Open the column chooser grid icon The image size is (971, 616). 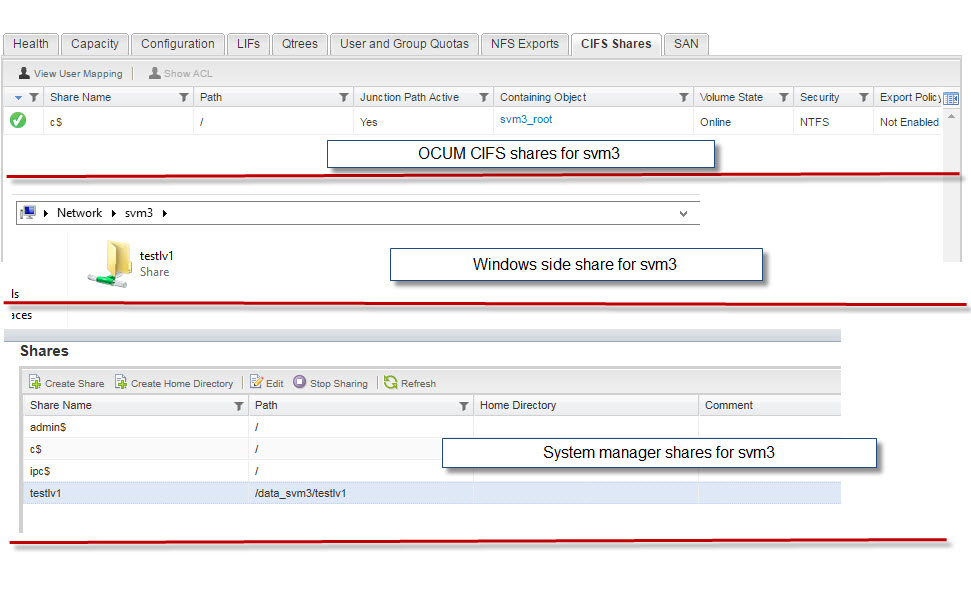click(x=951, y=98)
